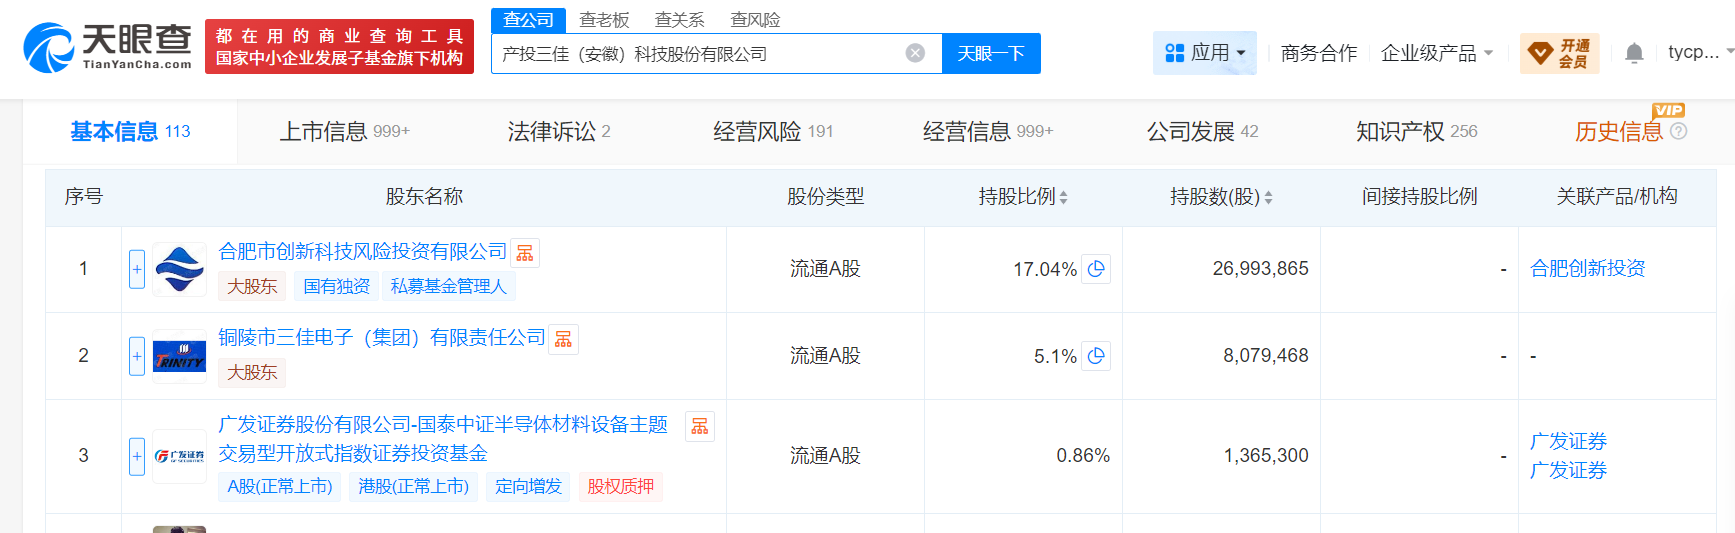Click the 股权质押 tag
Viewport: 1735px width, 533px height.
[620, 487]
